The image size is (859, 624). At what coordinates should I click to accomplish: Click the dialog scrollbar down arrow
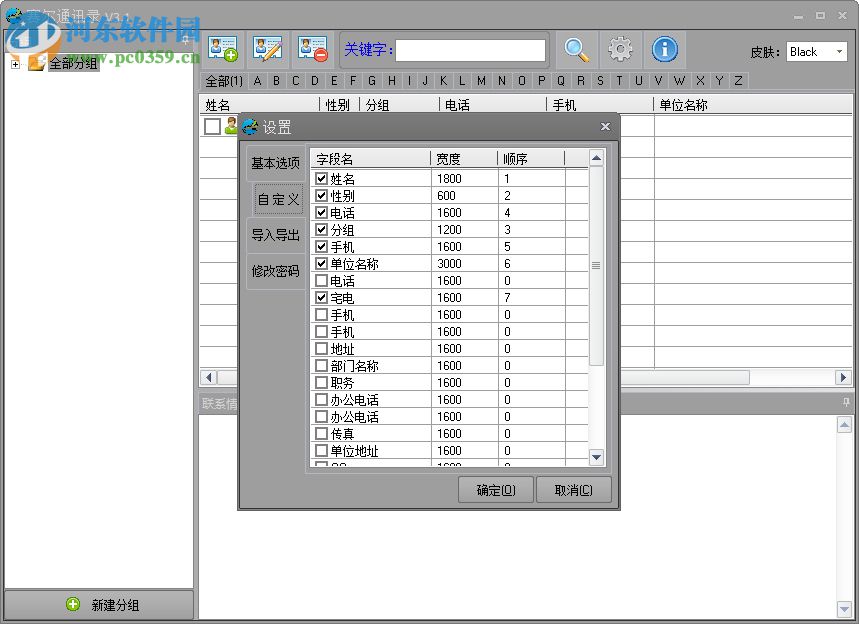point(595,457)
